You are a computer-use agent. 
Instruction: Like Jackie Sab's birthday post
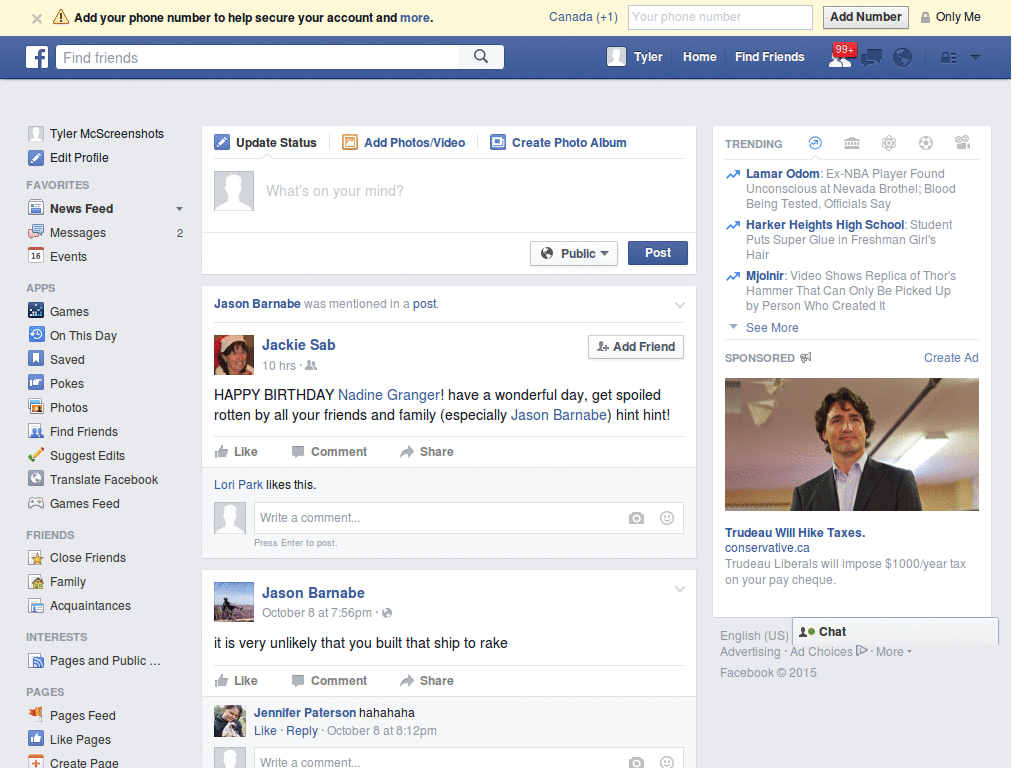(236, 451)
